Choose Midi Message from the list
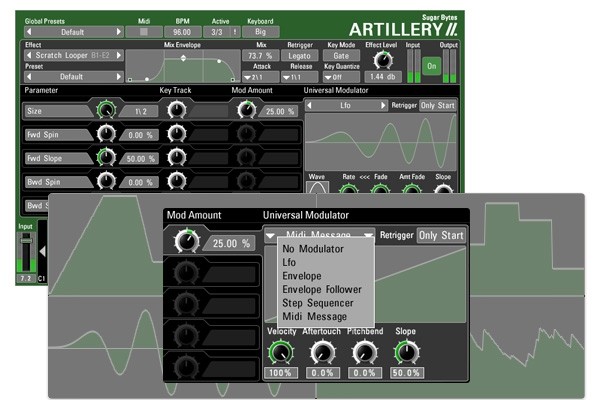 pos(315,317)
